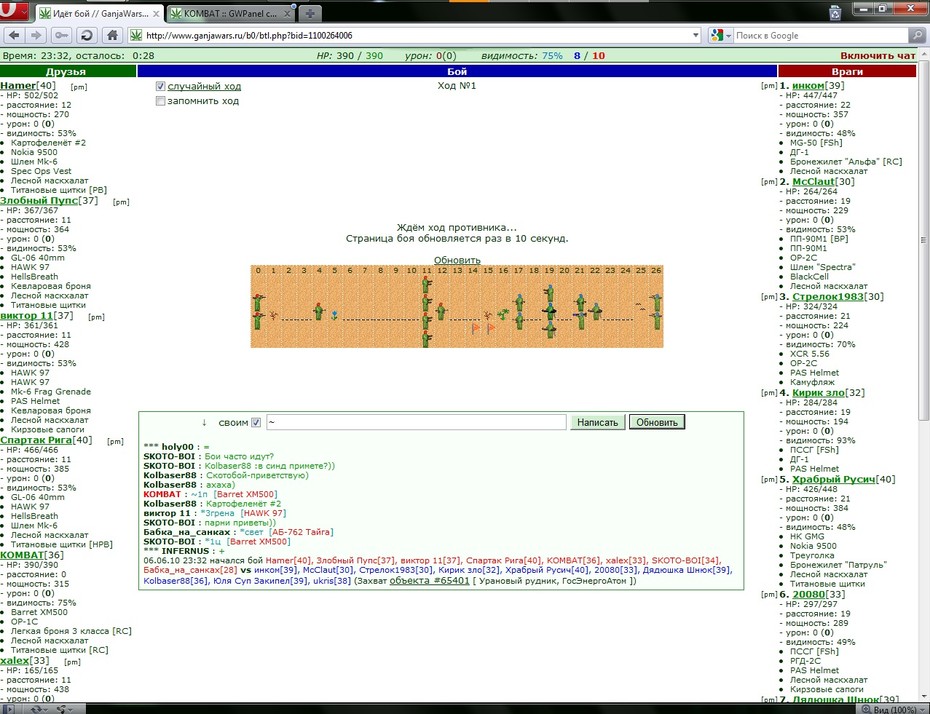Click 'MG-50 [FSh]' item under инком

point(816,142)
